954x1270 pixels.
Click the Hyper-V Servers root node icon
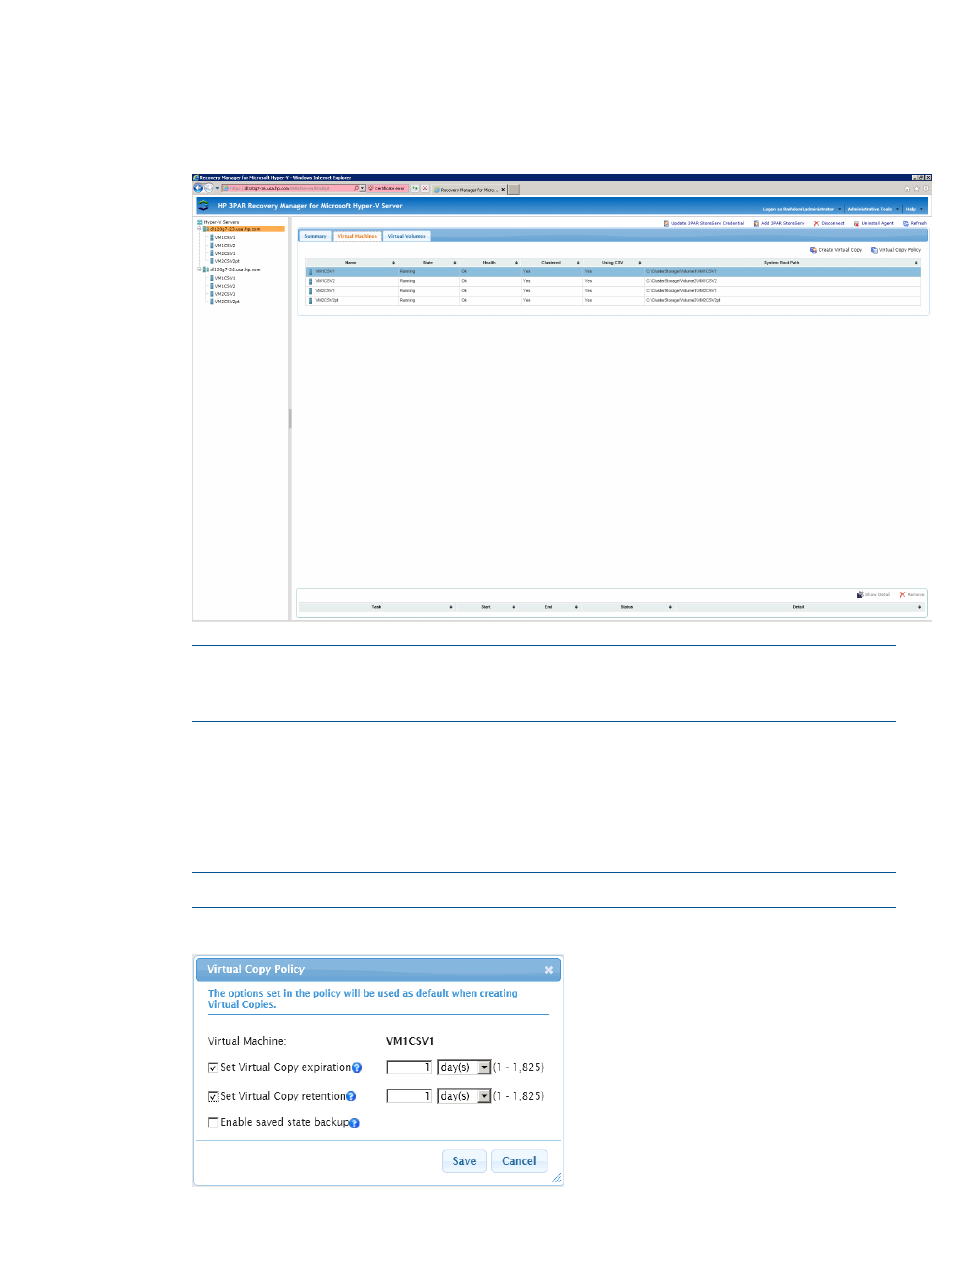[x=200, y=222]
